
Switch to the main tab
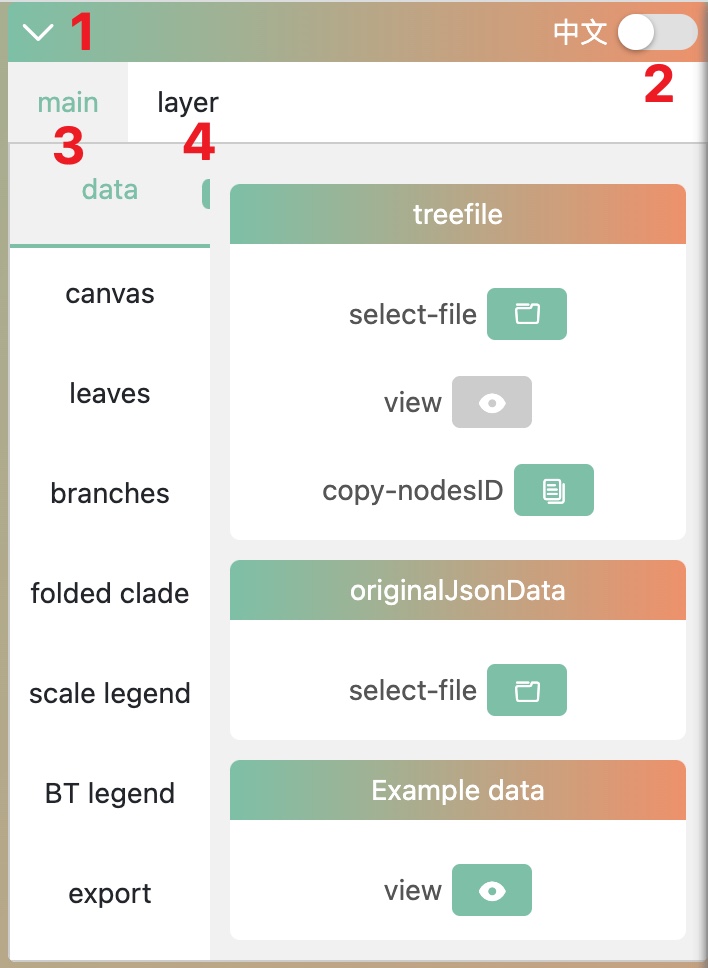coord(68,102)
